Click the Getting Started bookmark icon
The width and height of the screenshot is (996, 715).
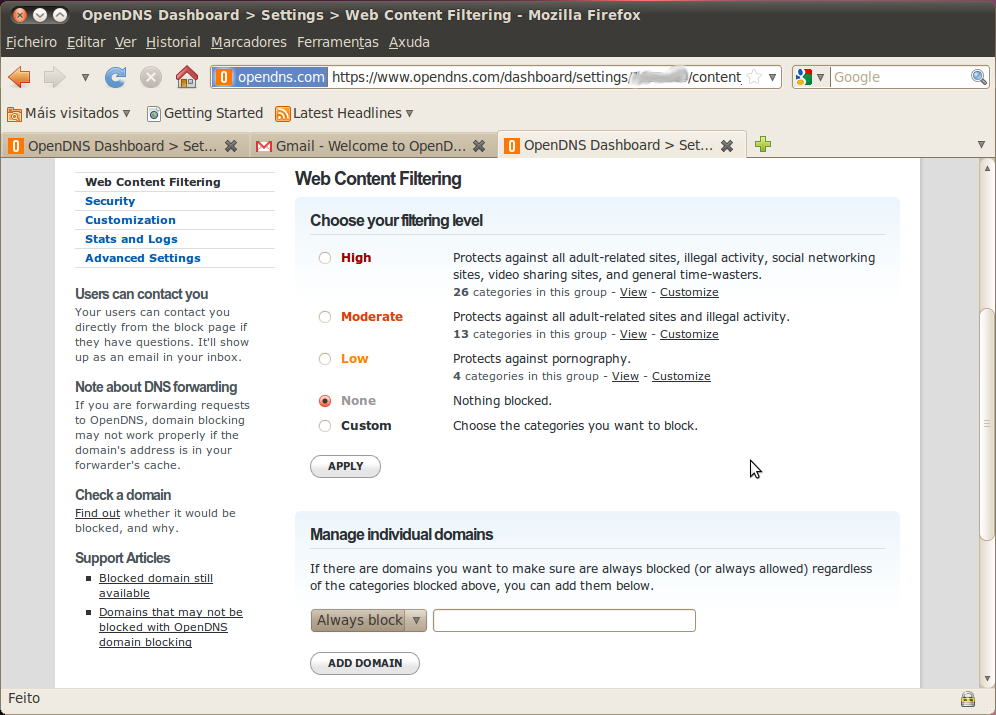tap(153, 114)
